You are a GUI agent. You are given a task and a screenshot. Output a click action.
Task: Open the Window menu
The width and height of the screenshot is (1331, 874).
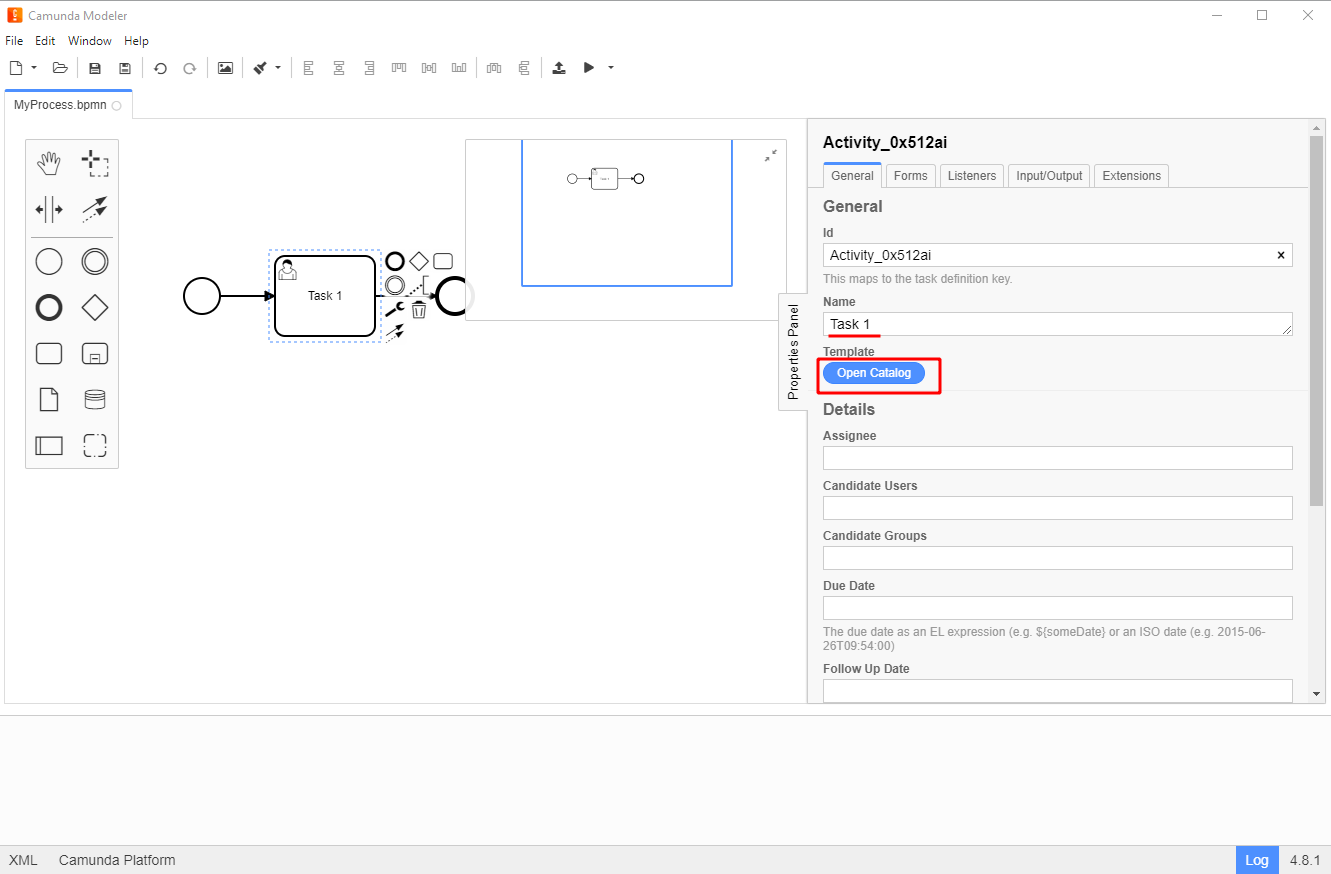point(90,41)
